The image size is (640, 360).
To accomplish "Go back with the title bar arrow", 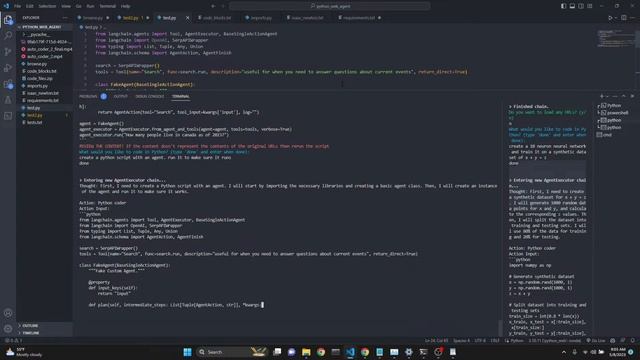I will click(213, 6).
